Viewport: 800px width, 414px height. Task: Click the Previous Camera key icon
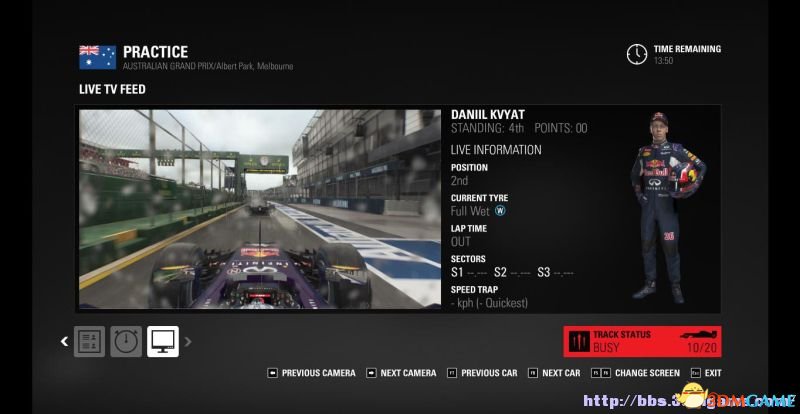[x=272, y=373]
